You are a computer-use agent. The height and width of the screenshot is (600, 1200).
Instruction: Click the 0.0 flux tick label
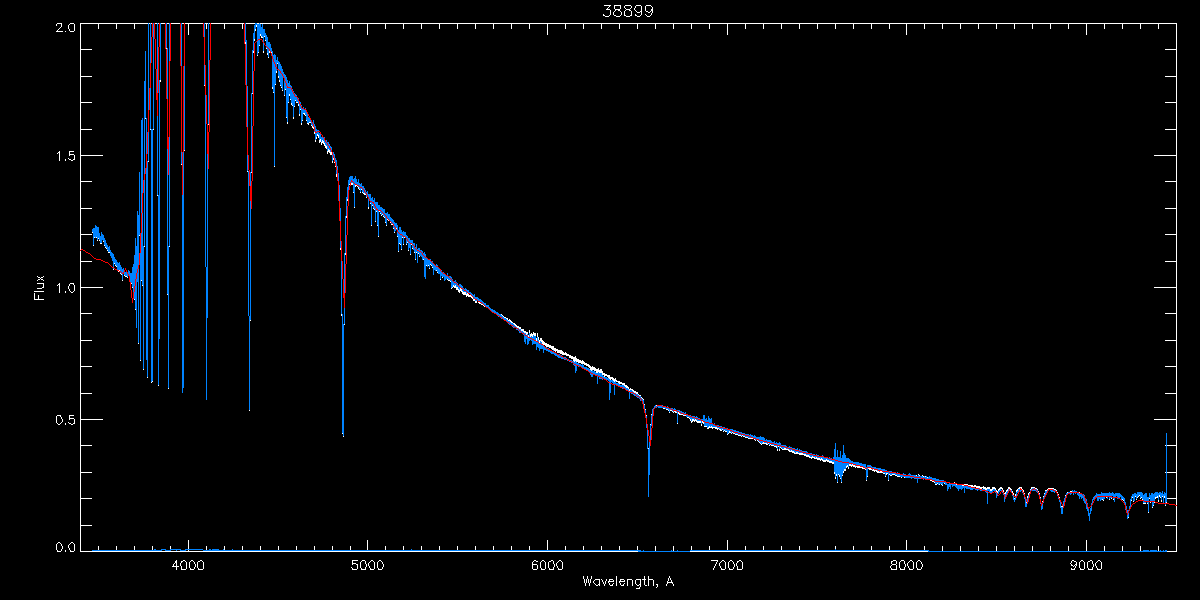click(x=65, y=548)
